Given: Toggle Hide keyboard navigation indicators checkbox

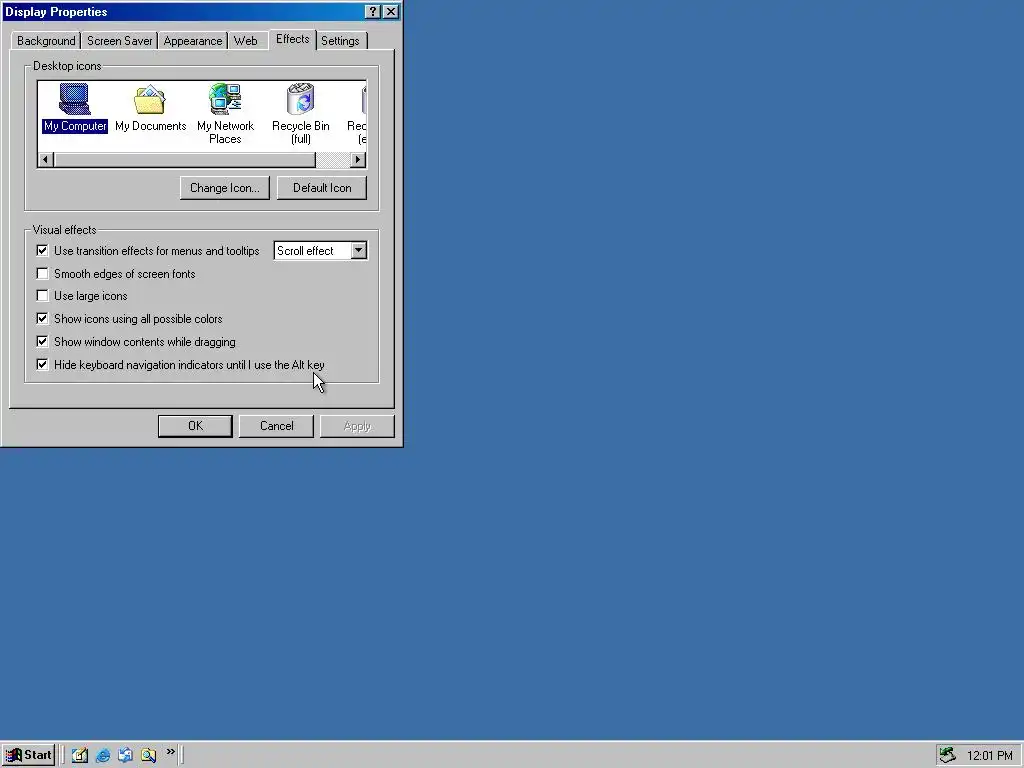Looking at the screenshot, I should coord(42,364).
